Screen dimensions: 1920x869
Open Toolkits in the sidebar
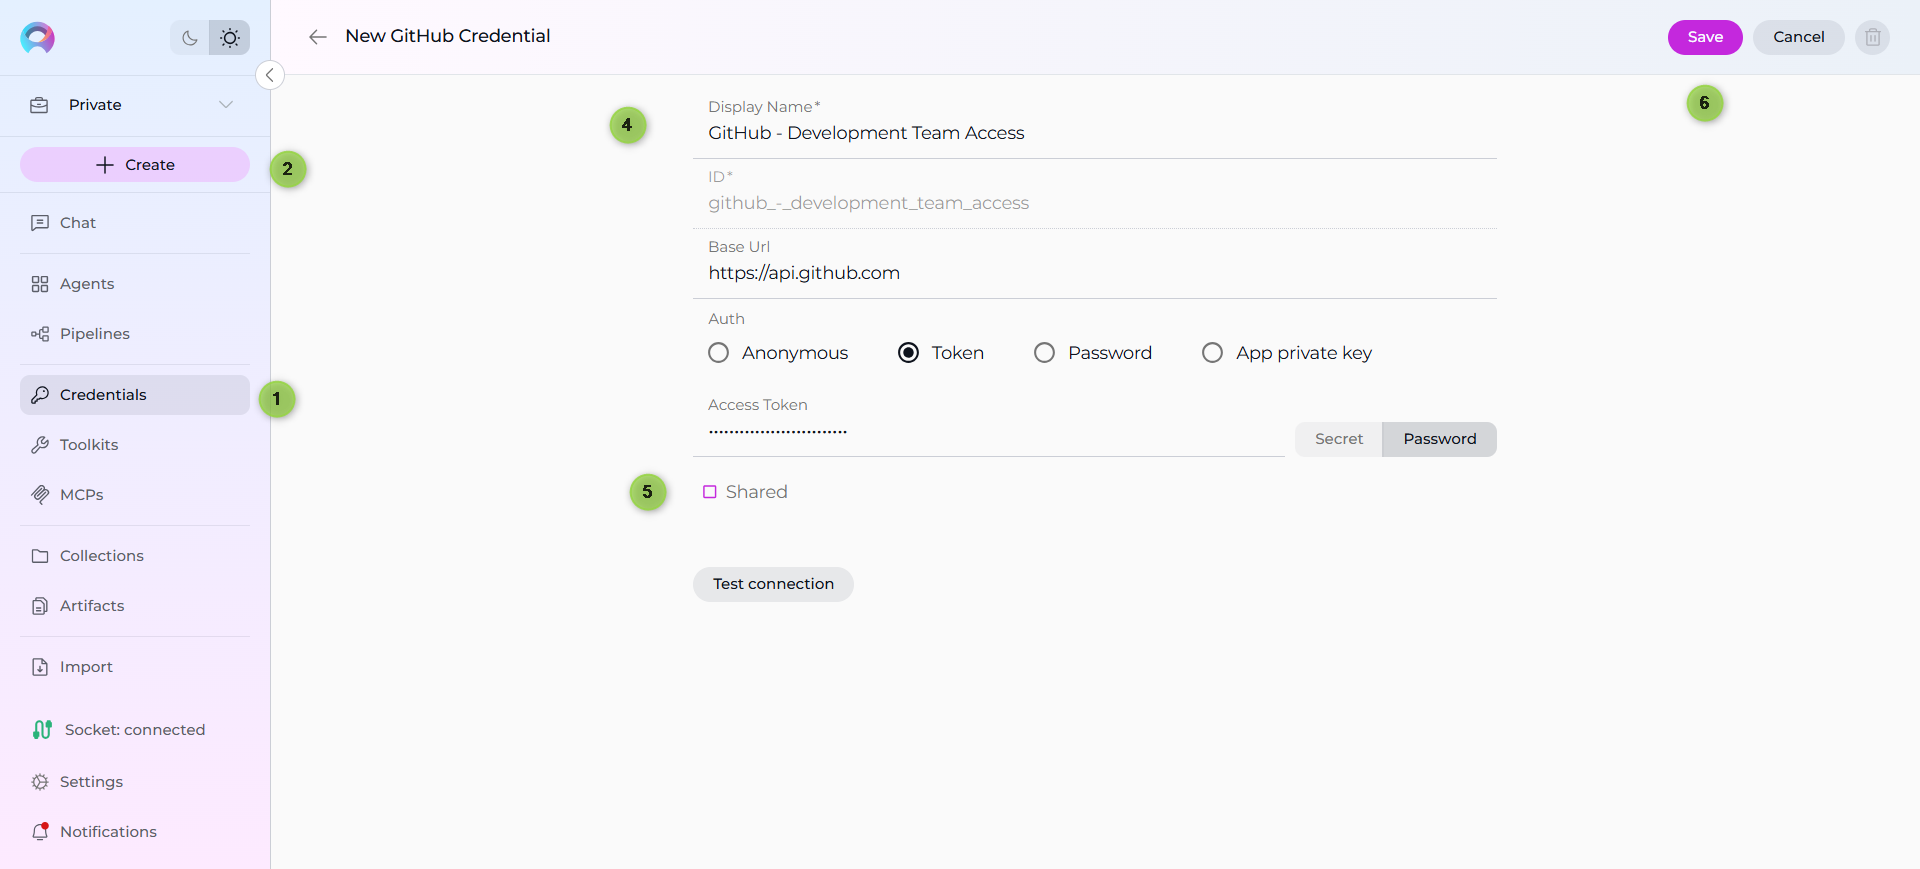[x=88, y=445]
